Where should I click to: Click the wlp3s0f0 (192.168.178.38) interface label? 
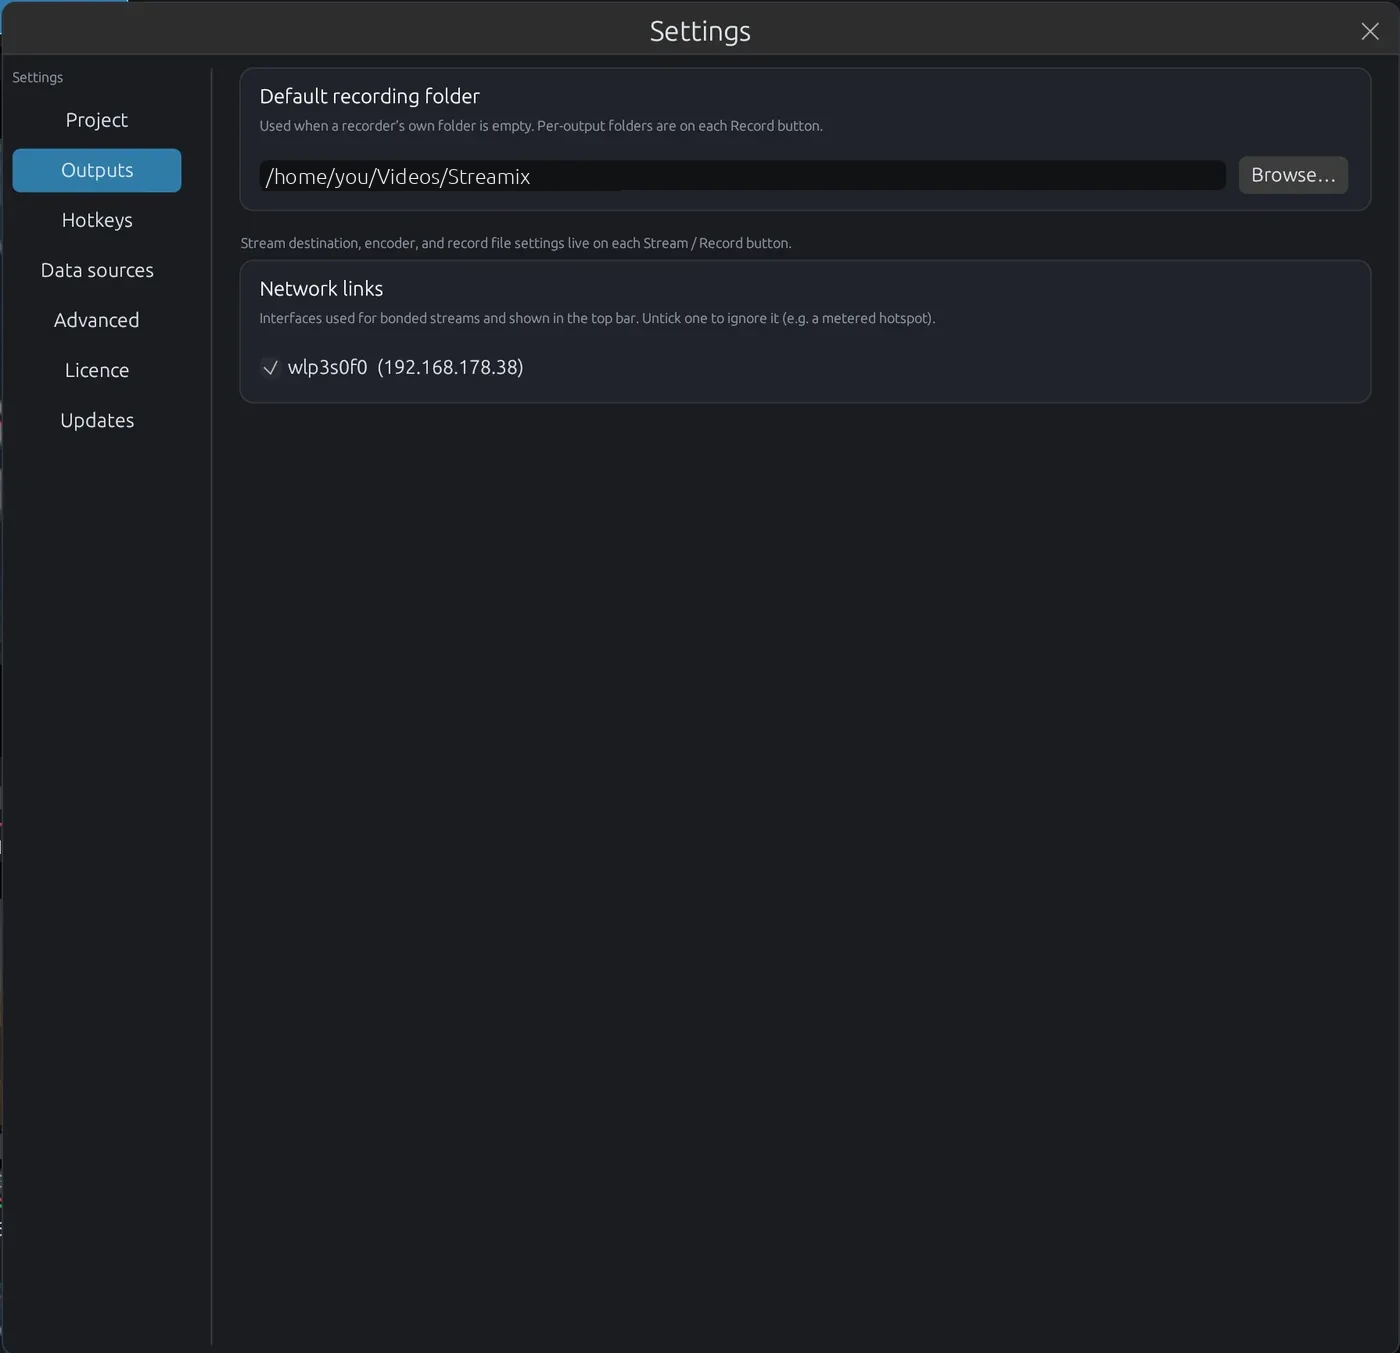tap(405, 367)
